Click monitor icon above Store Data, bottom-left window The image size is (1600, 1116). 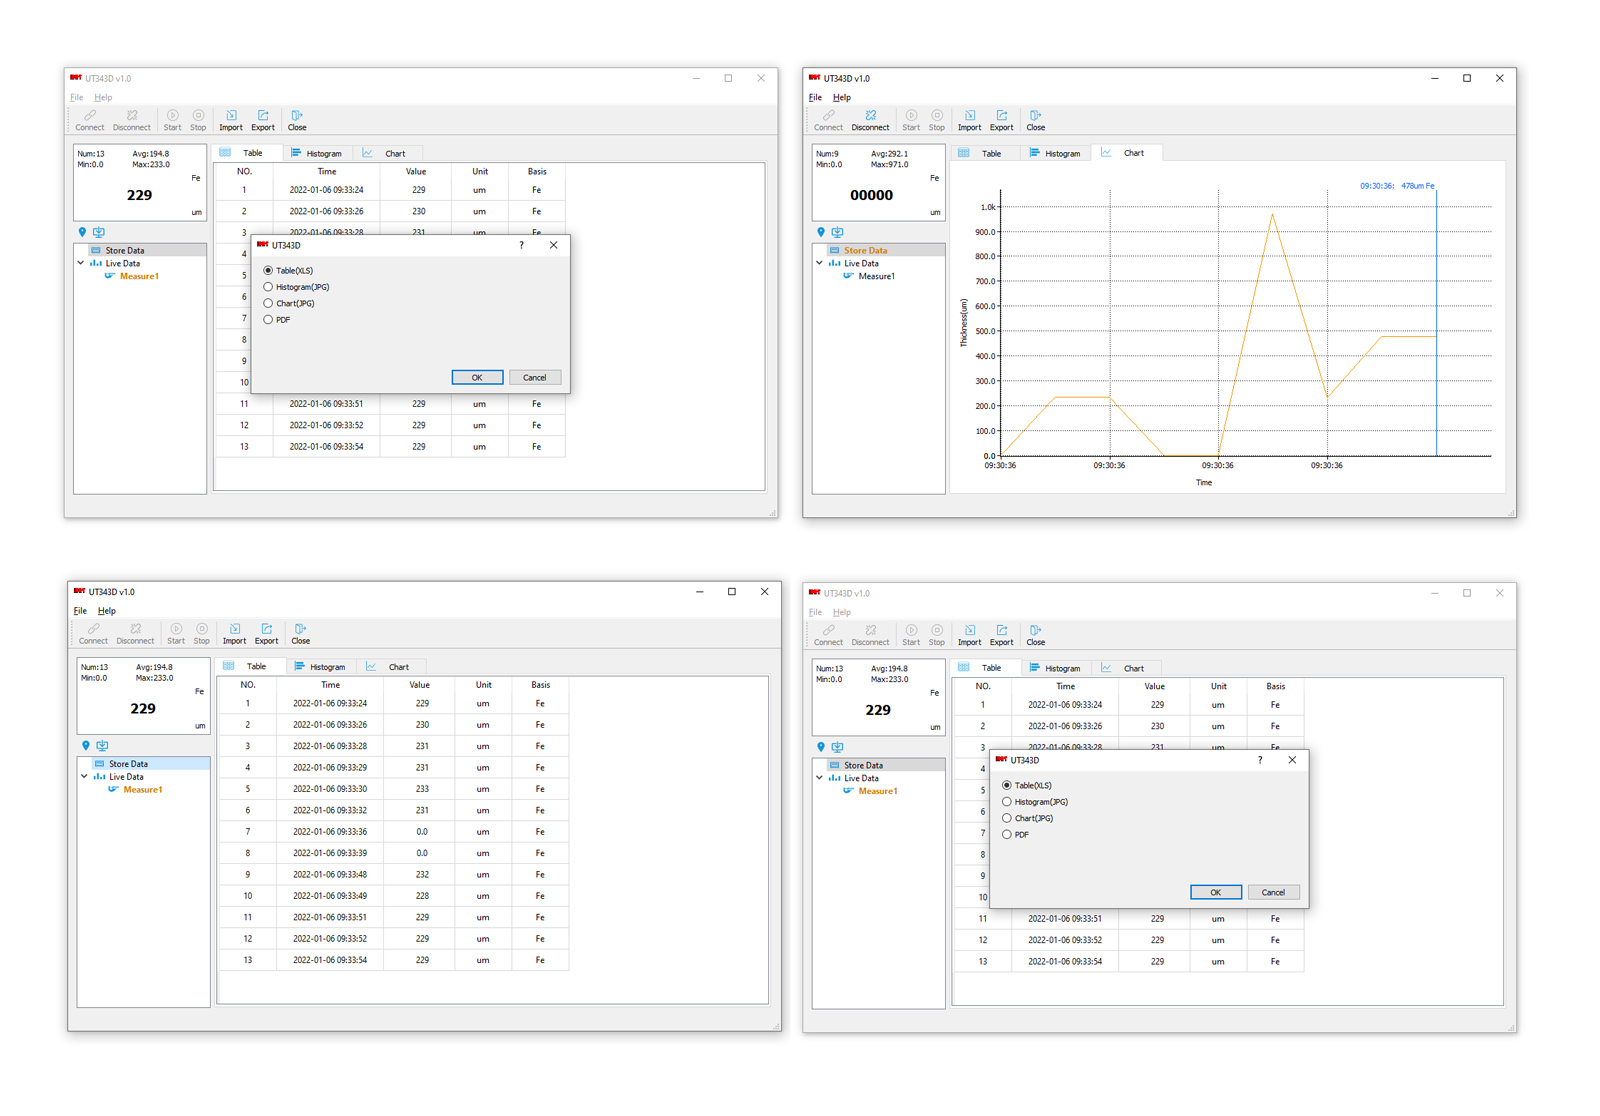[102, 746]
